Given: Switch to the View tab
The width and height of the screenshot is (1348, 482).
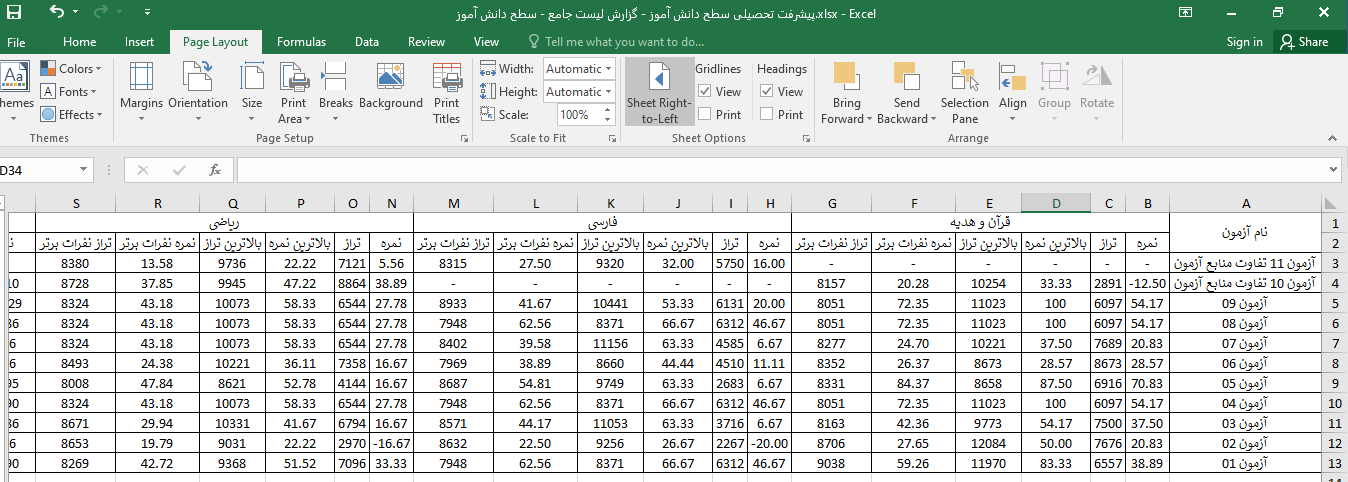Looking at the screenshot, I should click(x=486, y=42).
